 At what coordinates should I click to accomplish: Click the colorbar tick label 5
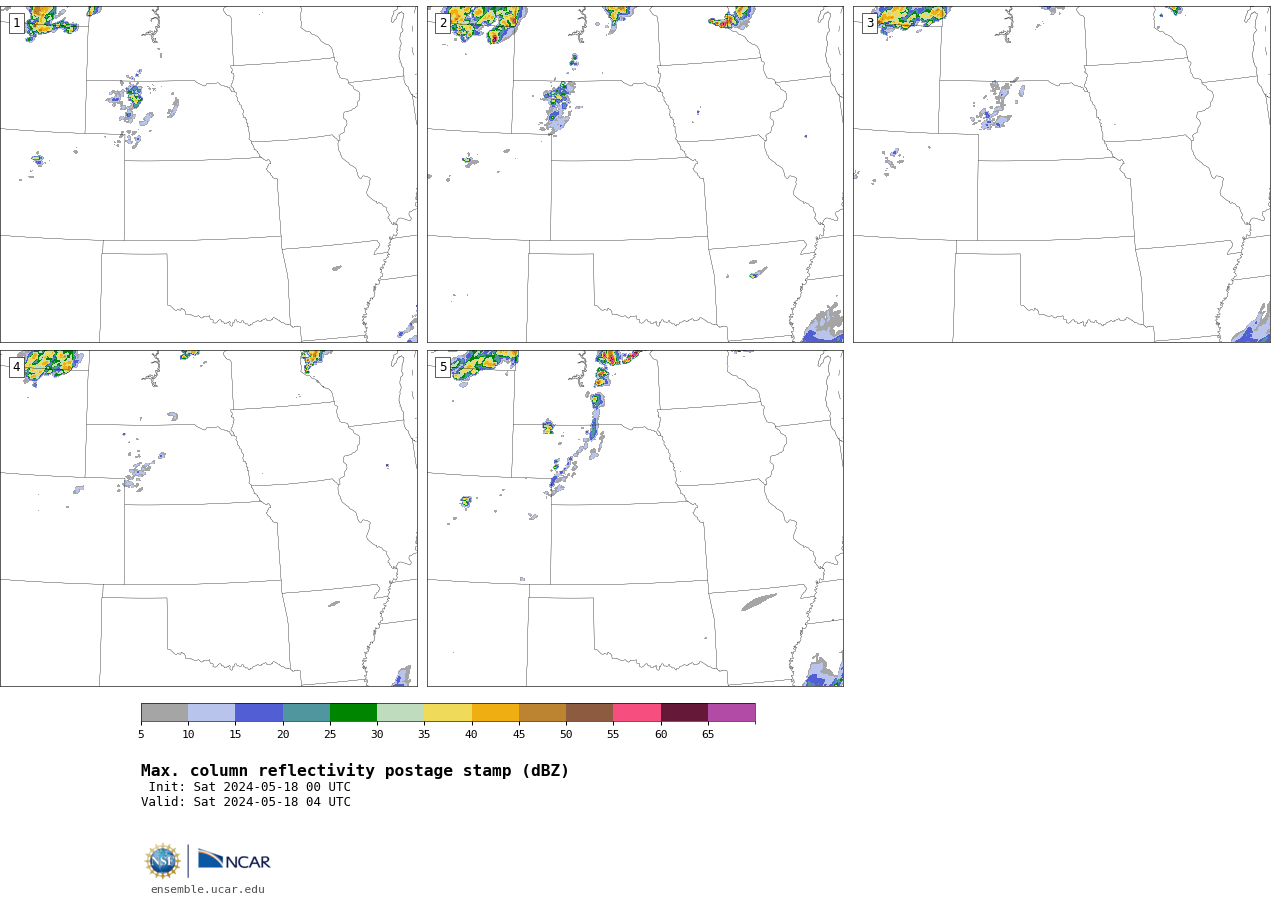(141, 735)
